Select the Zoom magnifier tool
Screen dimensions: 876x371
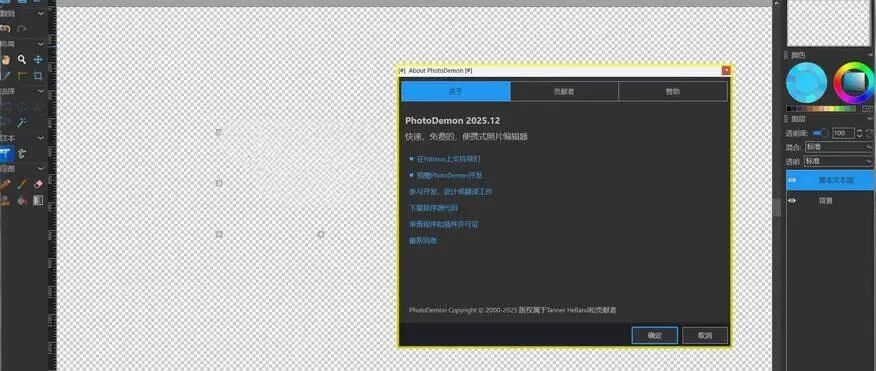pos(22,59)
